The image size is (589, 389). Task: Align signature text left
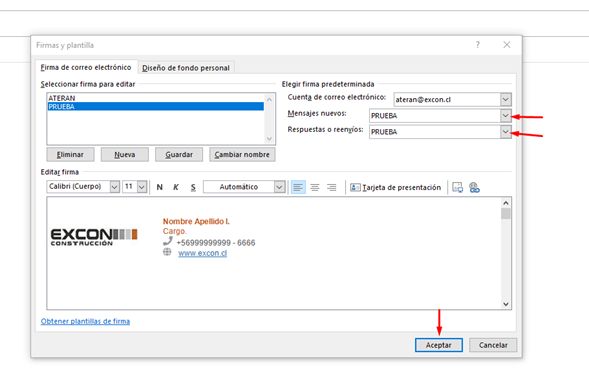298,187
